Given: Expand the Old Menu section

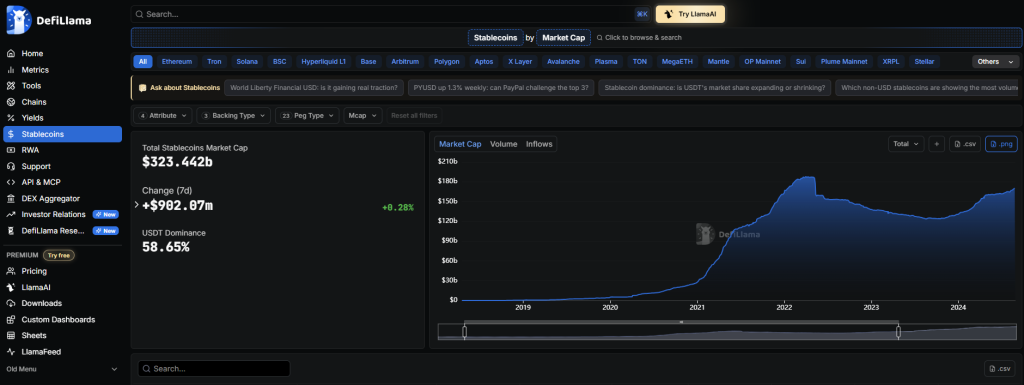Looking at the screenshot, I should point(62,369).
